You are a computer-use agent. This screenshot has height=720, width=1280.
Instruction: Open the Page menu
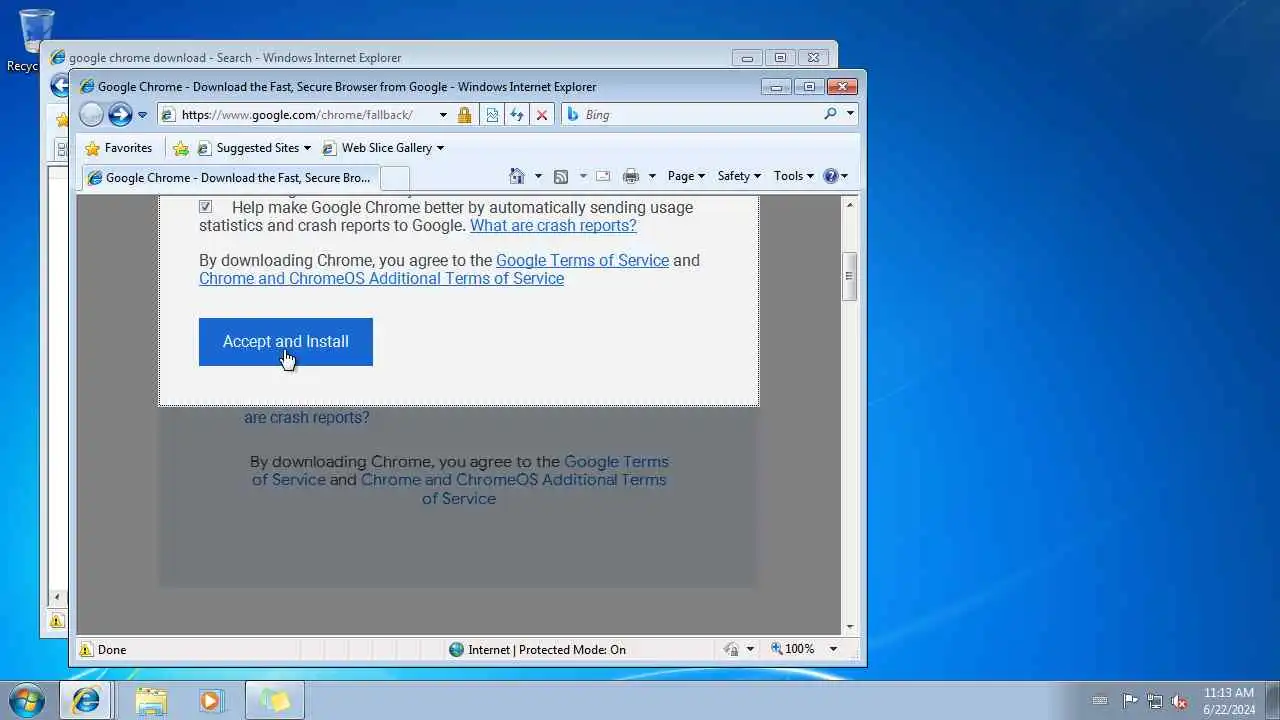click(x=686, y=176)
